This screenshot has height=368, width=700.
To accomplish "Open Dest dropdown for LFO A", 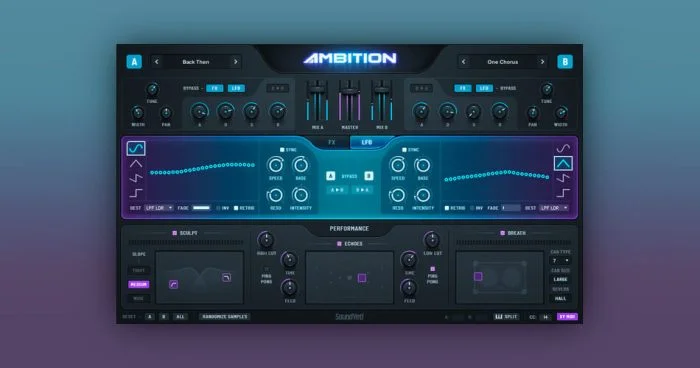I will (x=159, y=208).
